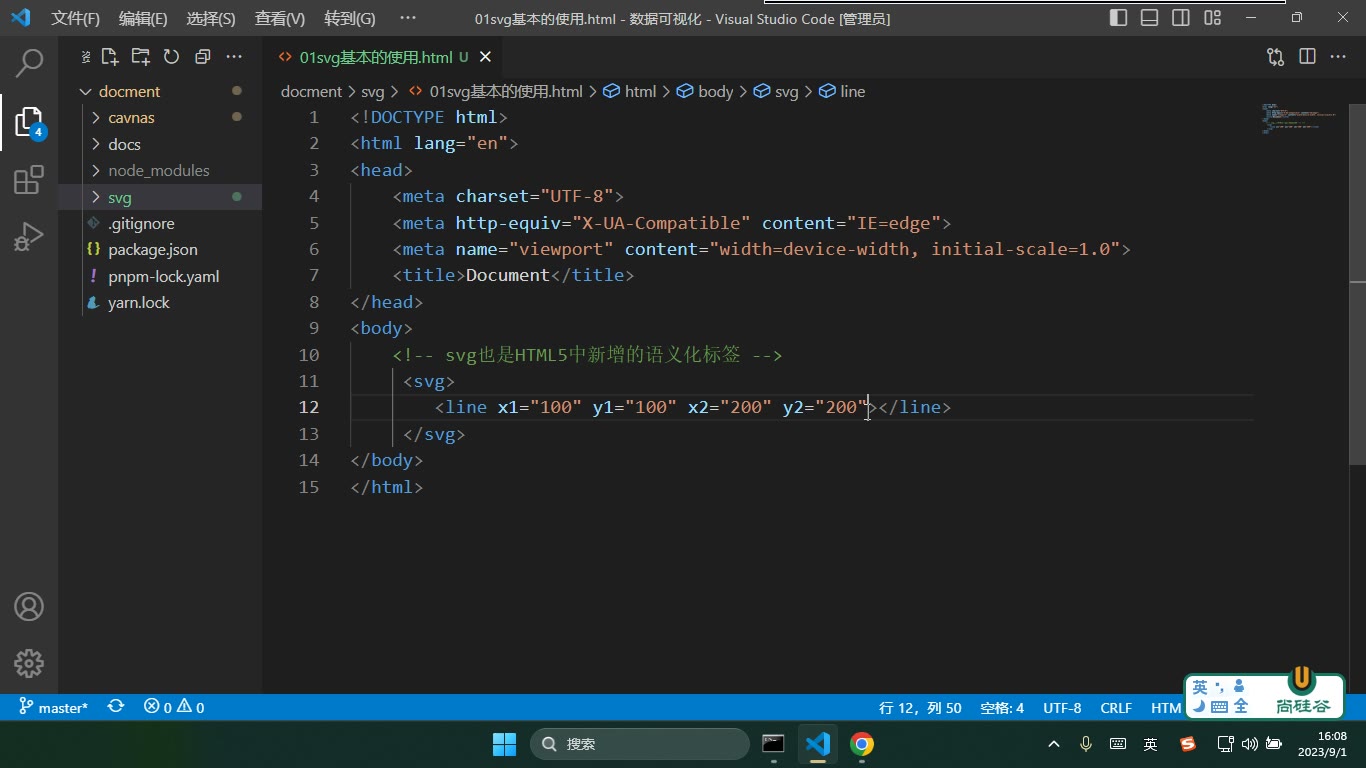Open the Search view in activity bar
The height and width of the screenshot is (768, 1366).
point(29,62)
